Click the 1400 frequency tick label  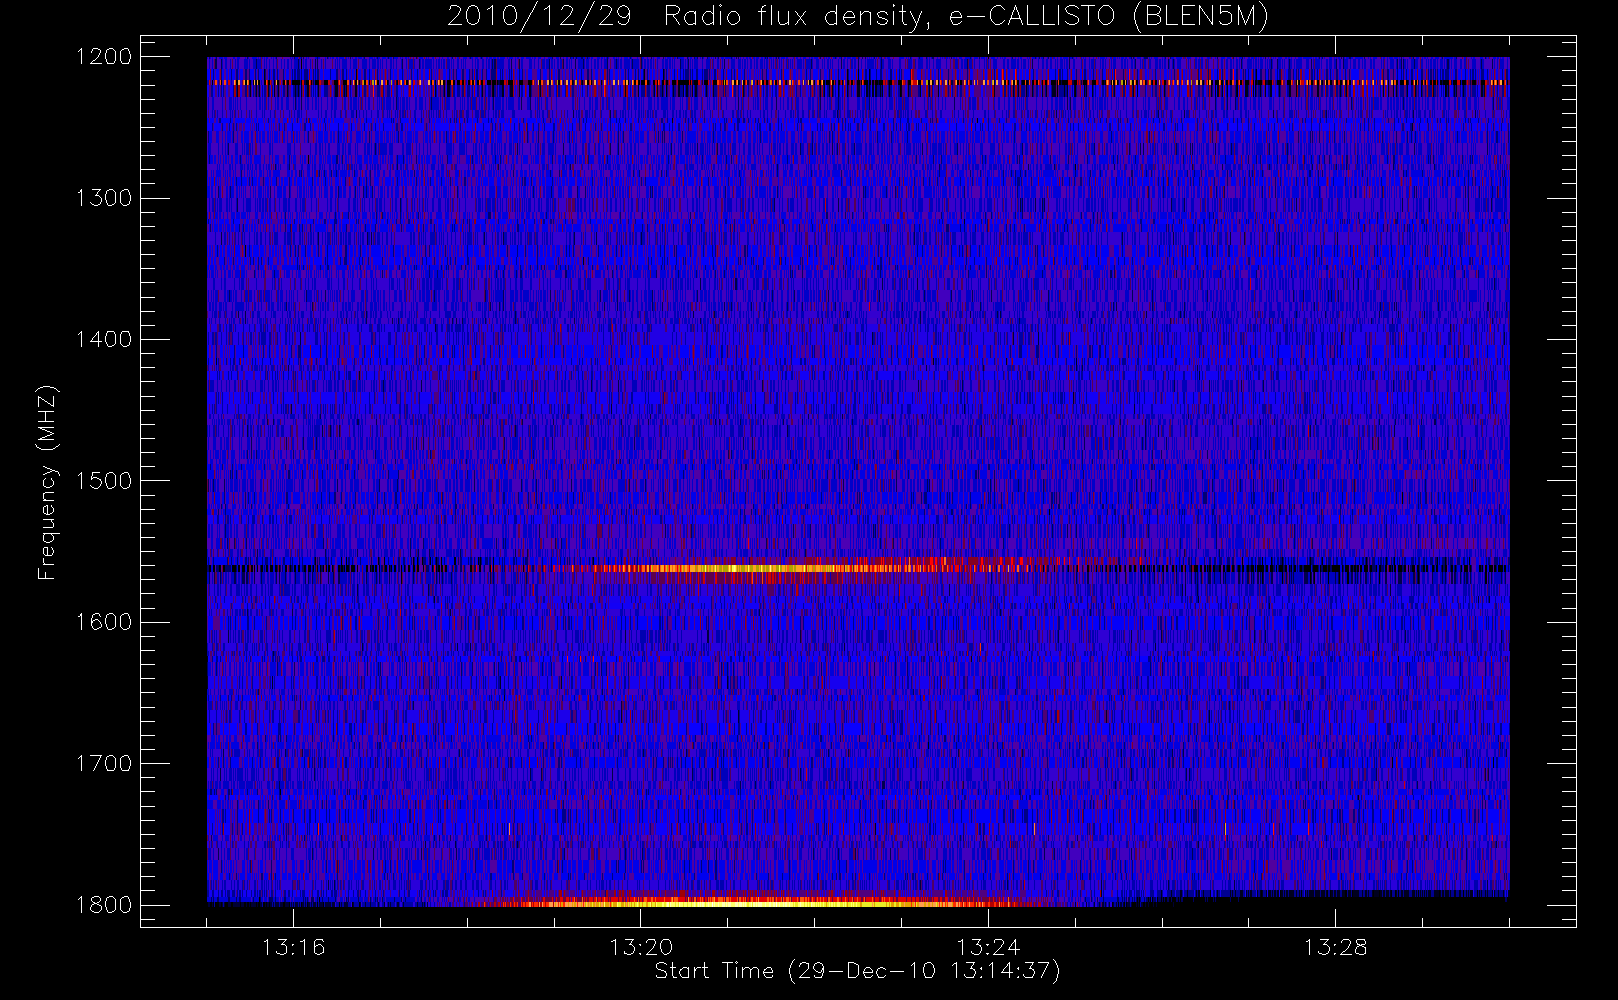pyautogui.click(x=104, y=340)
